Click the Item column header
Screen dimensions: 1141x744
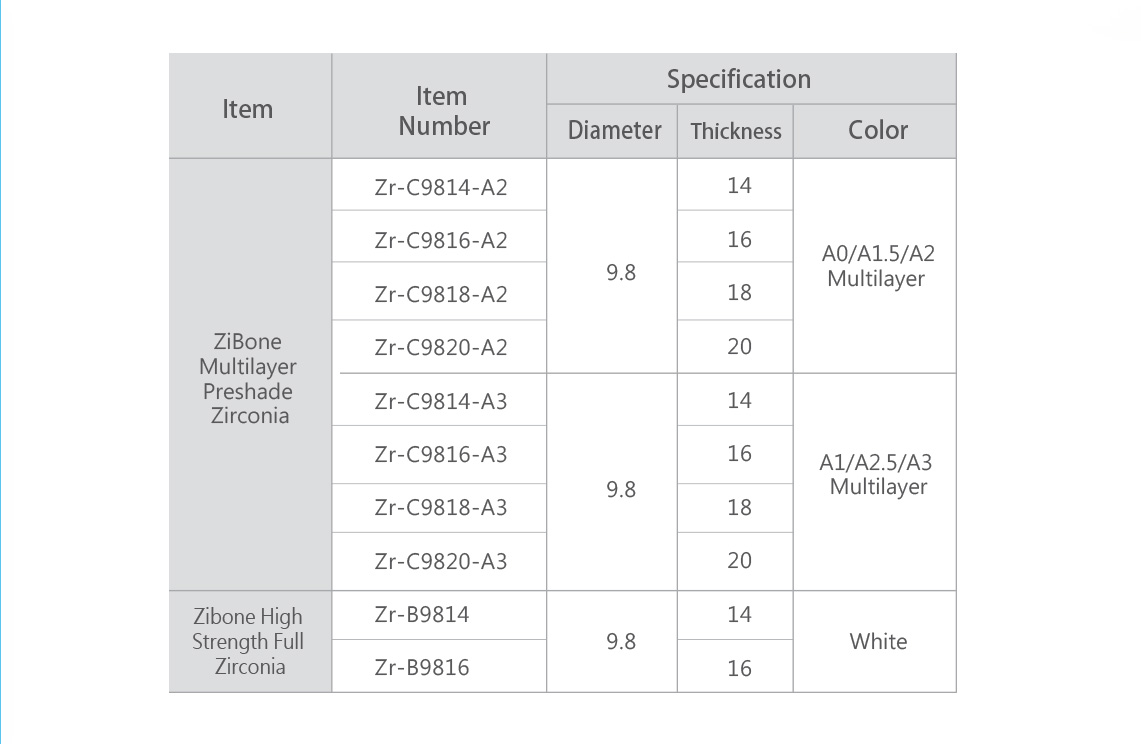[x=250, y=106]
